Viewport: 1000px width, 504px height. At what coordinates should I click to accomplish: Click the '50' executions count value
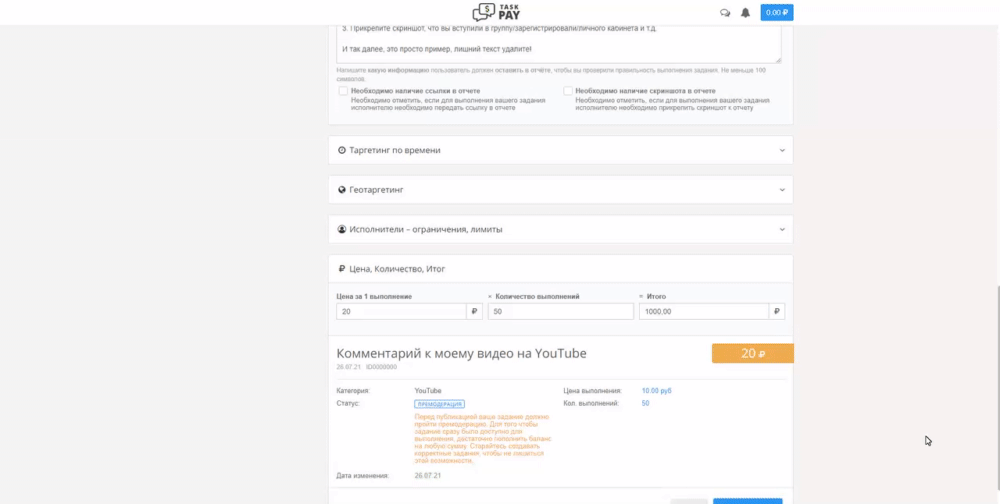(x=645, y=403)
